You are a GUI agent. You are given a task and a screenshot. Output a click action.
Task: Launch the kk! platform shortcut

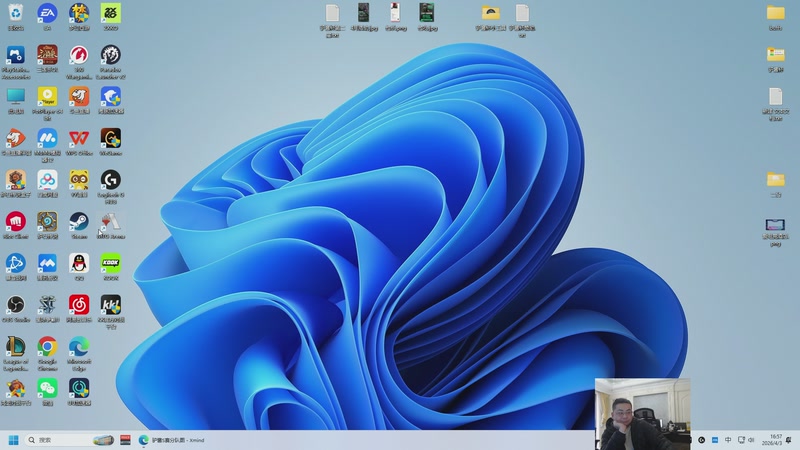111,305
